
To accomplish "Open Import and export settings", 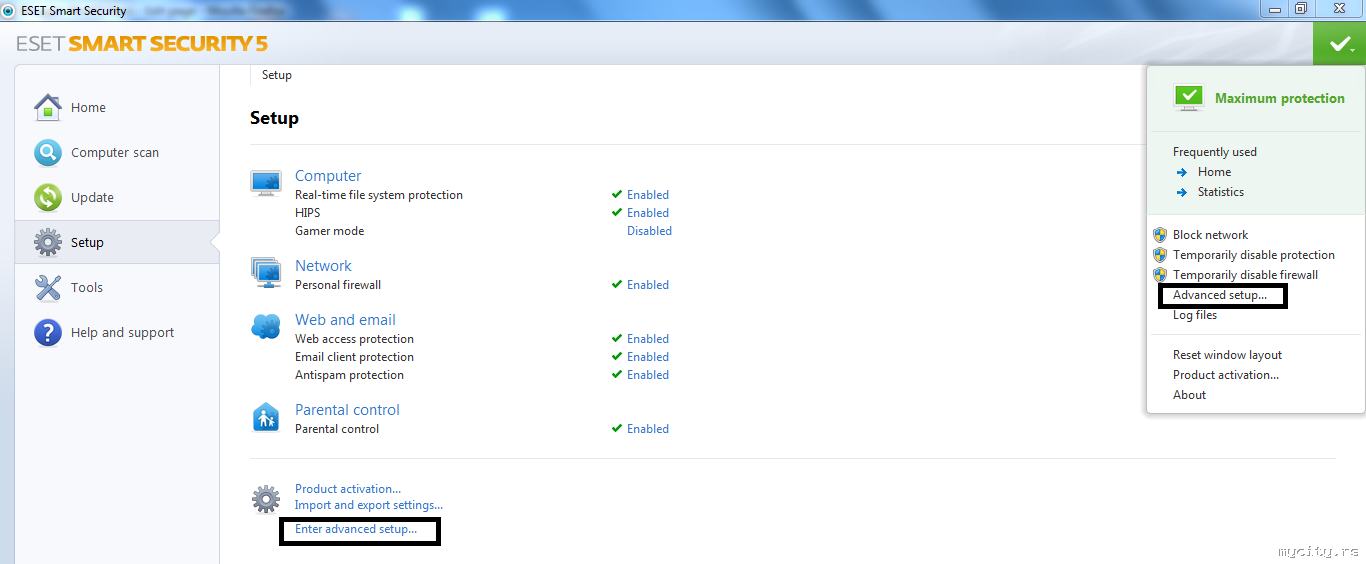I will pyautogui.click(x=368, y=505).
